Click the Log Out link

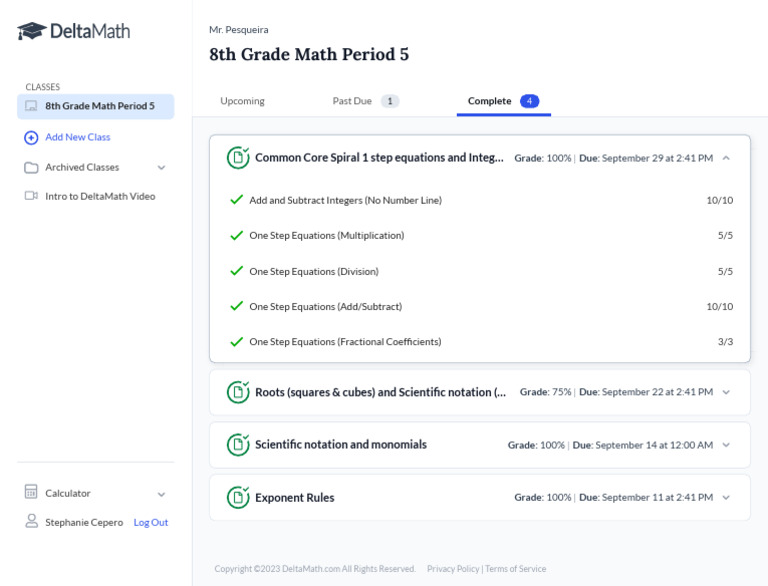tap(151, 522)
